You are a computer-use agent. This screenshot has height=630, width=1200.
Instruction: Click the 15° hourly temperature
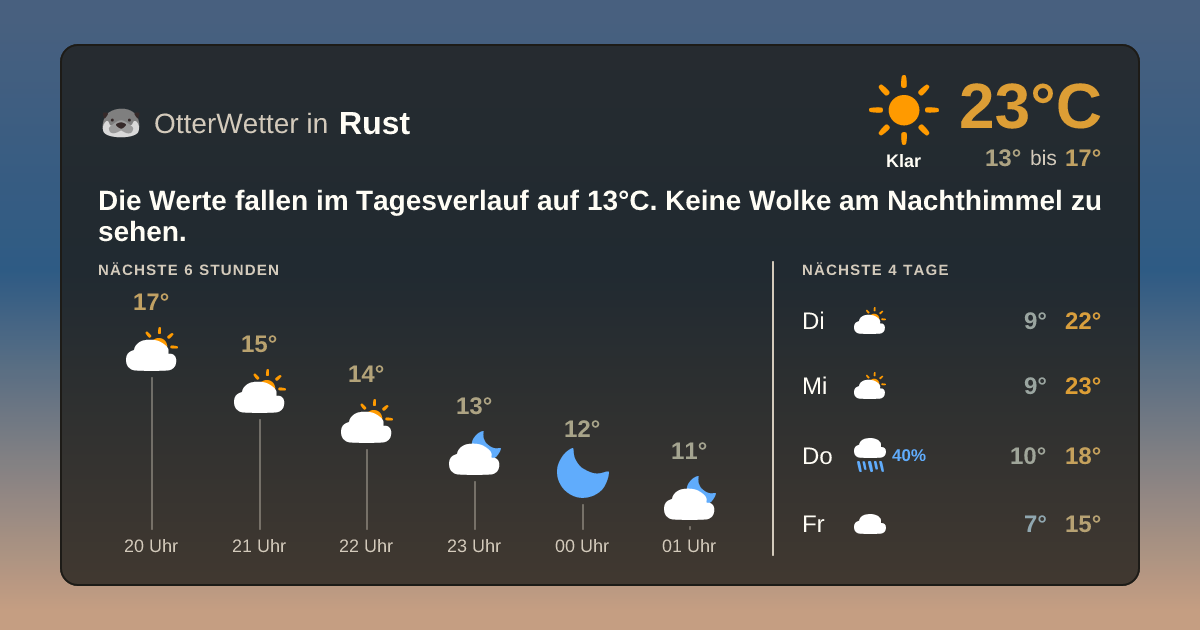(259, 344)
